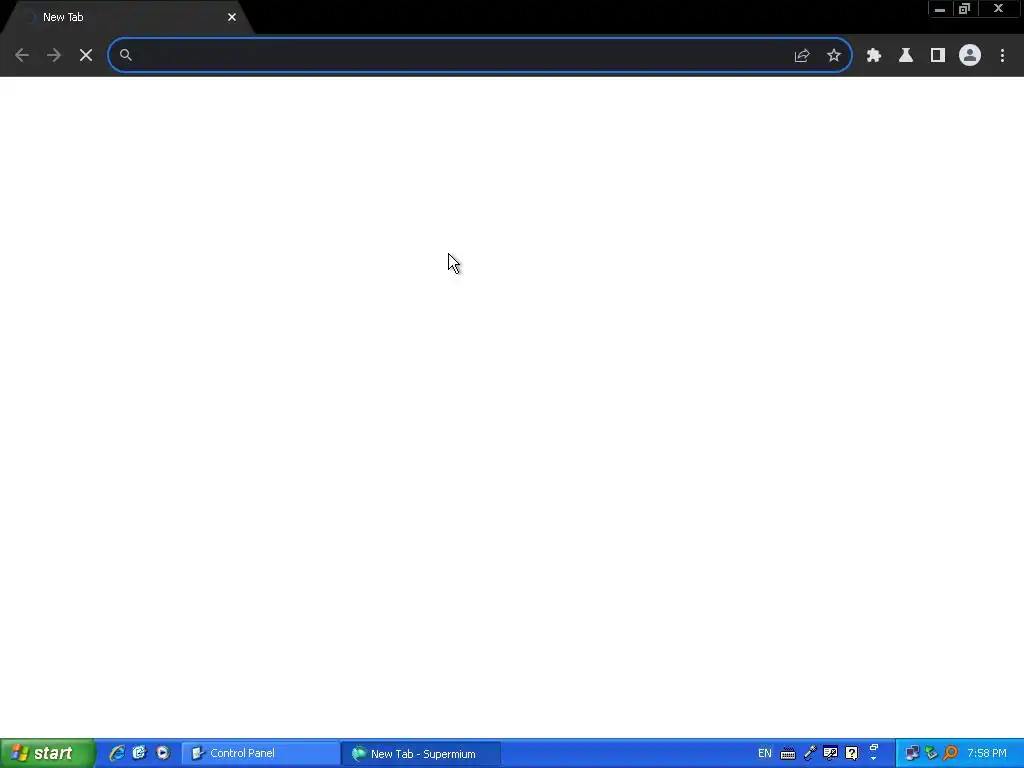This screenshot has width=1024, height=768.
Task: Click the search icon in address bar
Action: point(125,56)
